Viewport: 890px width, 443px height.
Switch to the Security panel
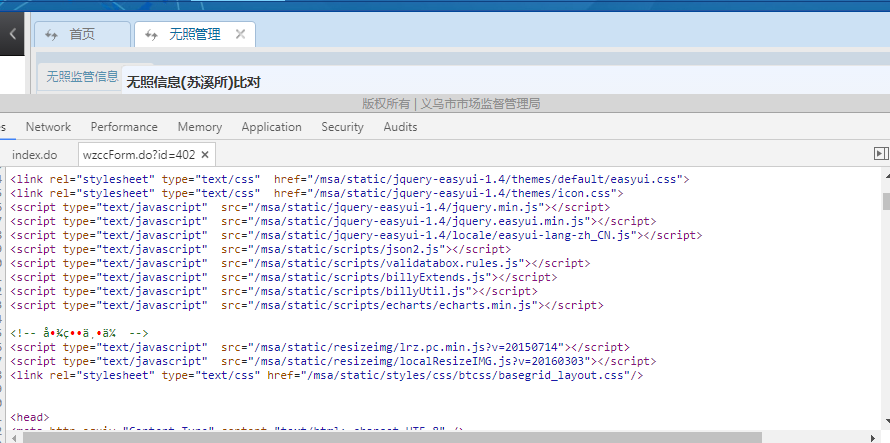(342, 127)
